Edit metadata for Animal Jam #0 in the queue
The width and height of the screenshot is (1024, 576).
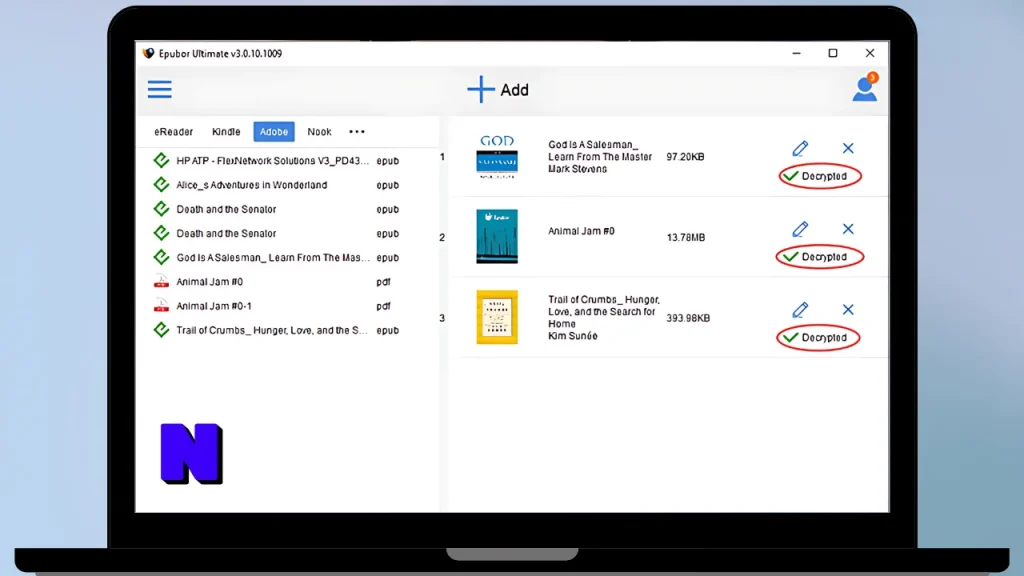click(800, 229)
